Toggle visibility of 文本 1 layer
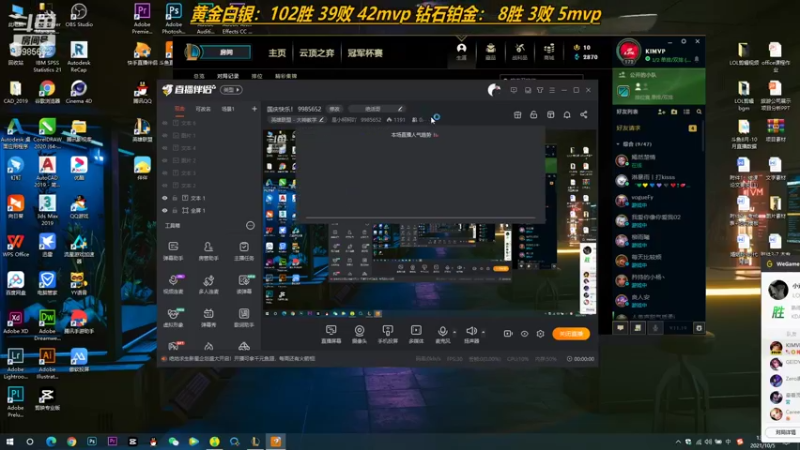The height and width of the screenshot is (450, 800). pyautogui.click(x=165, y=198)
